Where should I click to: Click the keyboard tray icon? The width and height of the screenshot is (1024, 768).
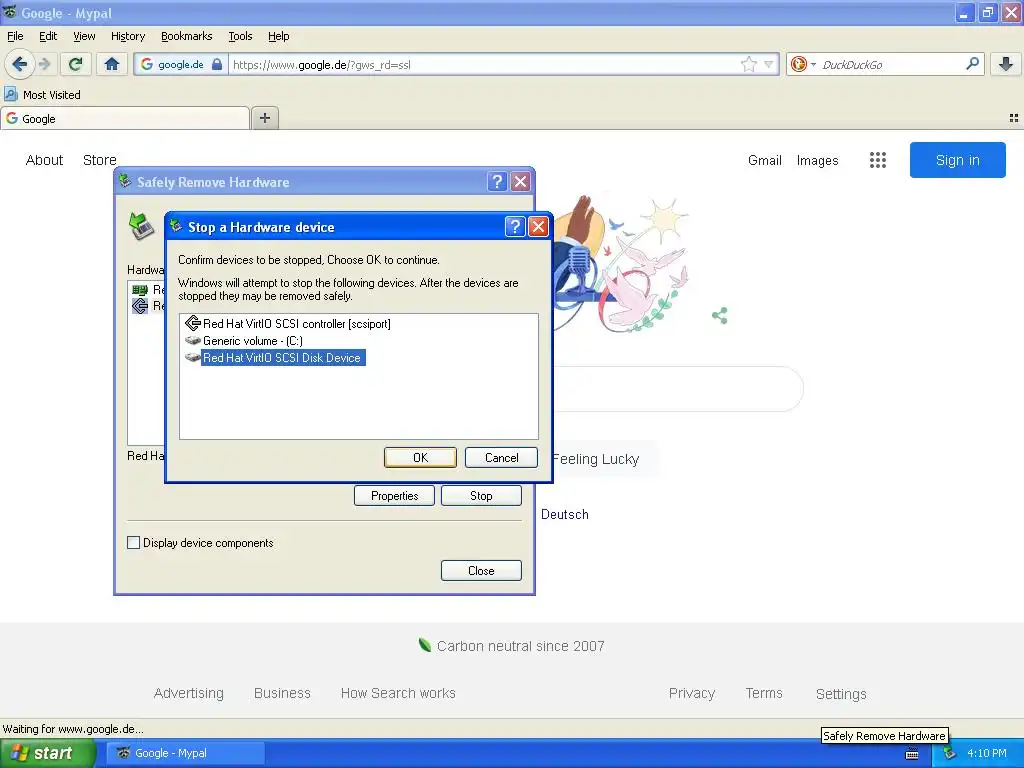[x=912, y=754]
